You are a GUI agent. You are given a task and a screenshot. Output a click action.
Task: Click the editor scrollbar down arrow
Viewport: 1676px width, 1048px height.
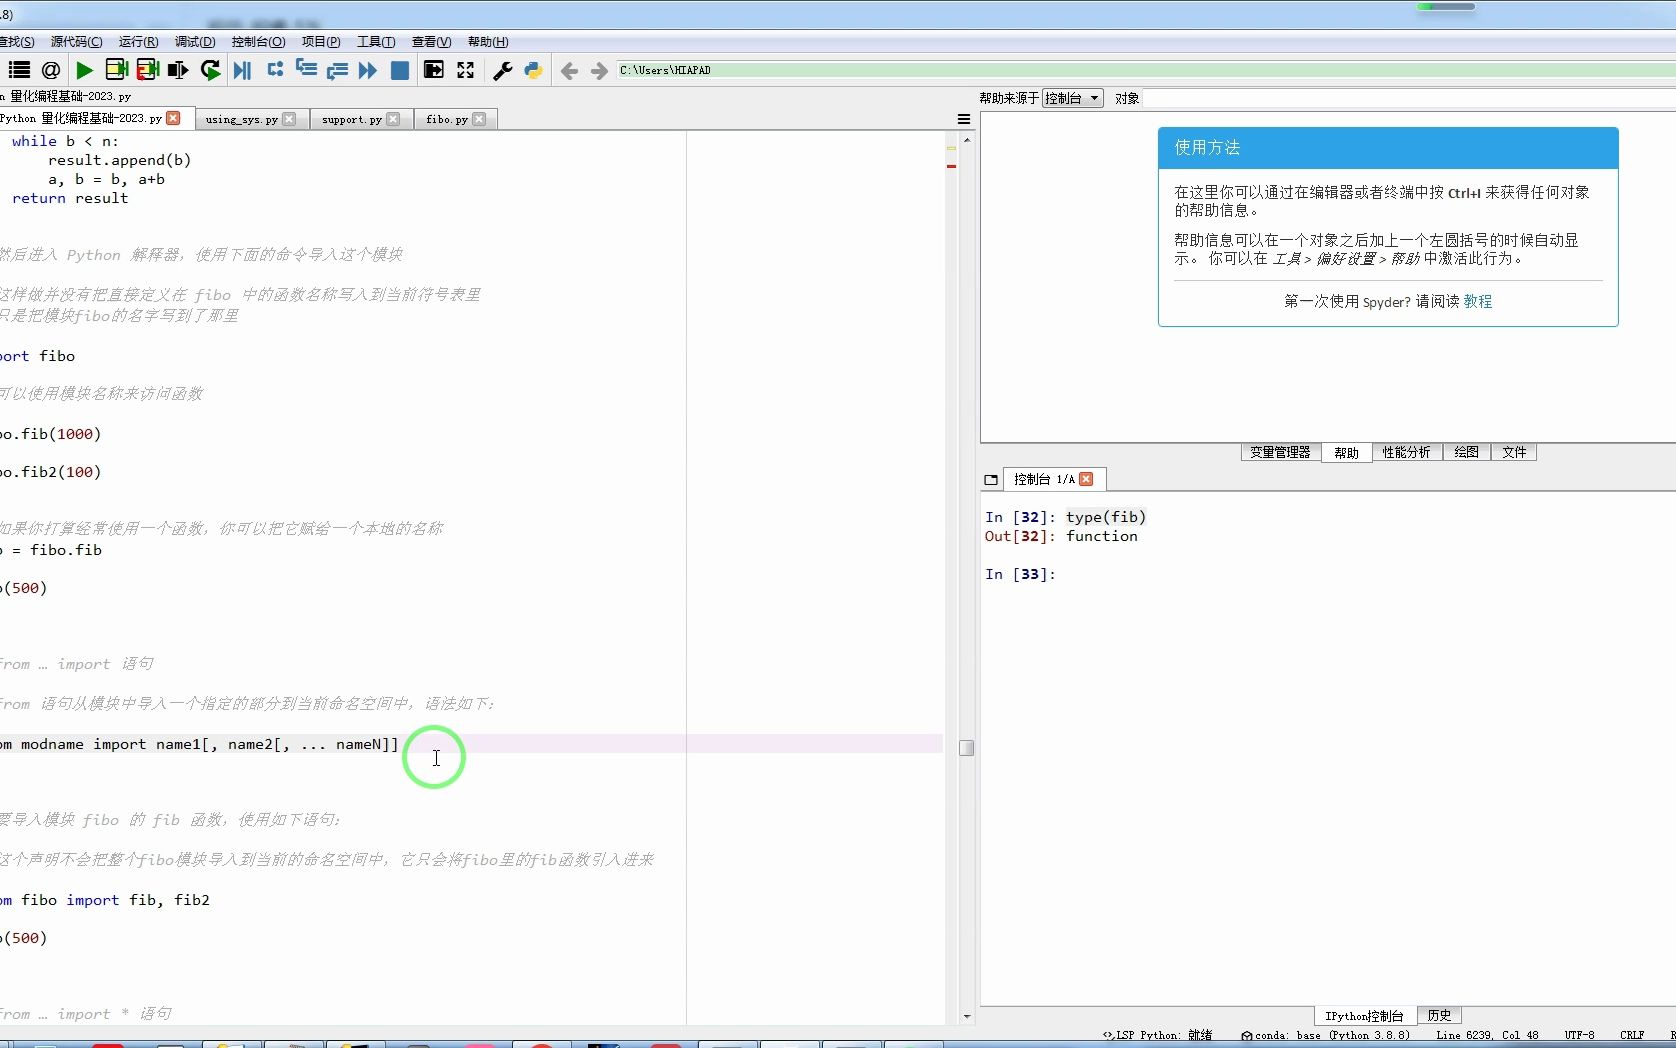966,1016
